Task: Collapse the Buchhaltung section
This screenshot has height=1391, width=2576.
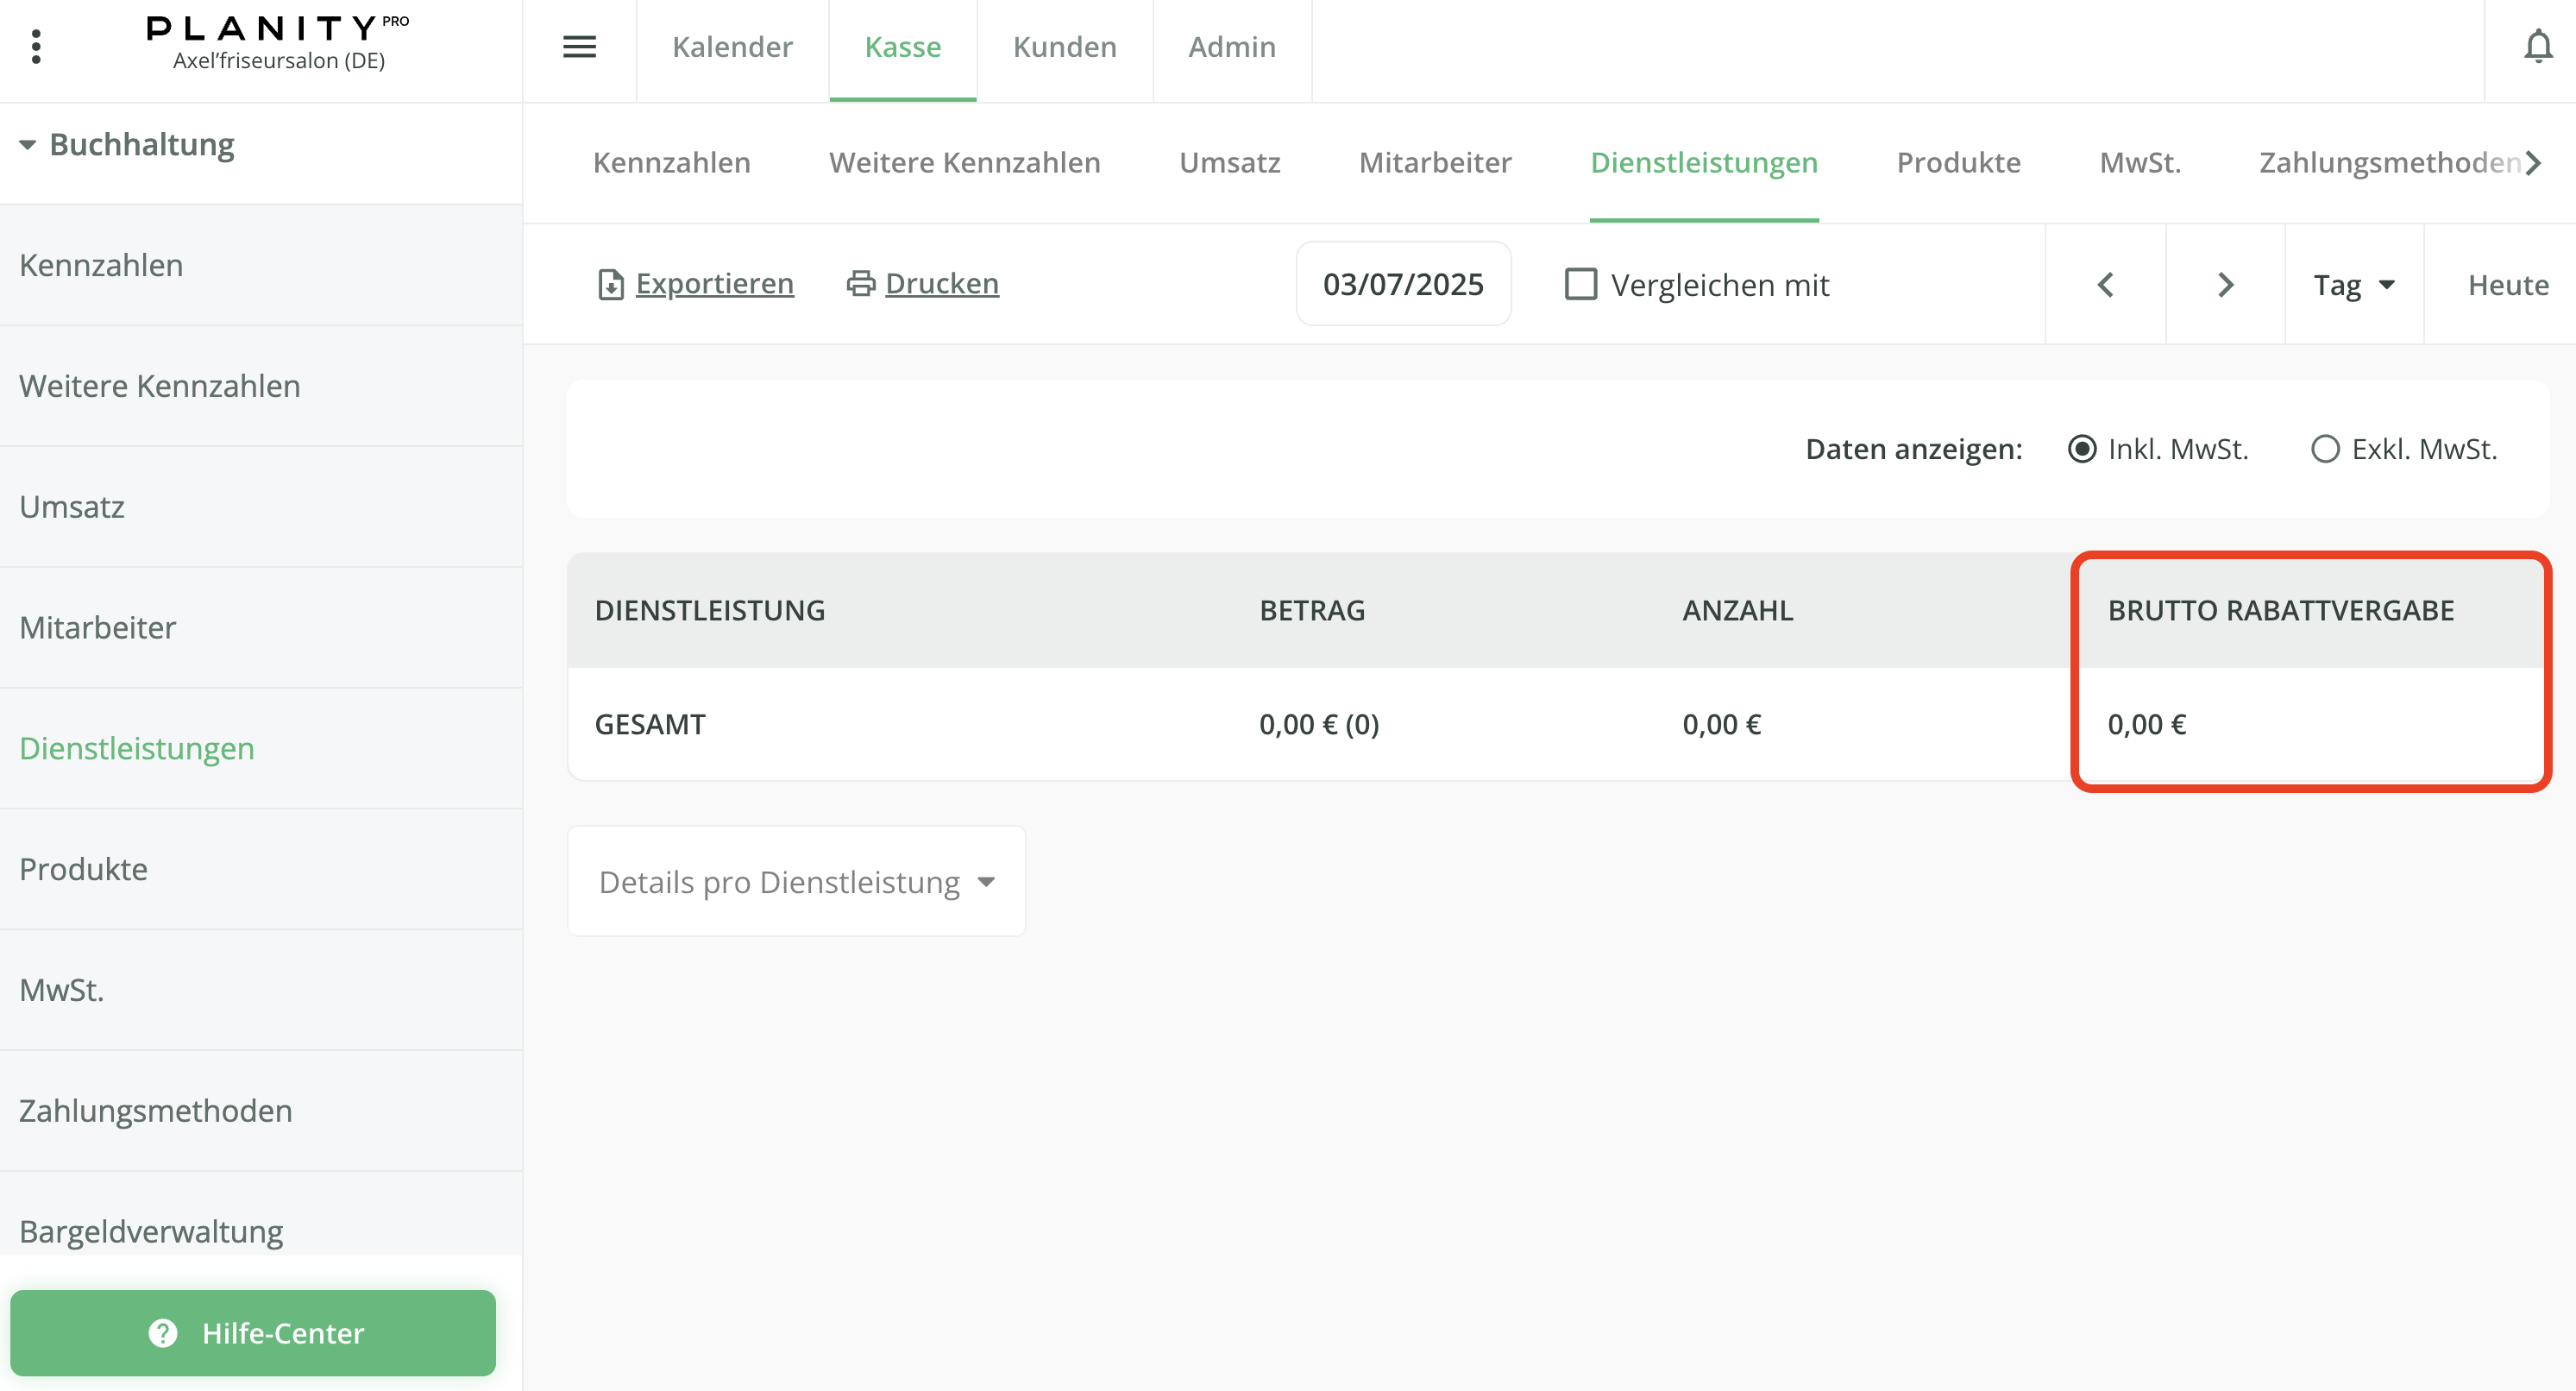Action: tap(27, 145)
